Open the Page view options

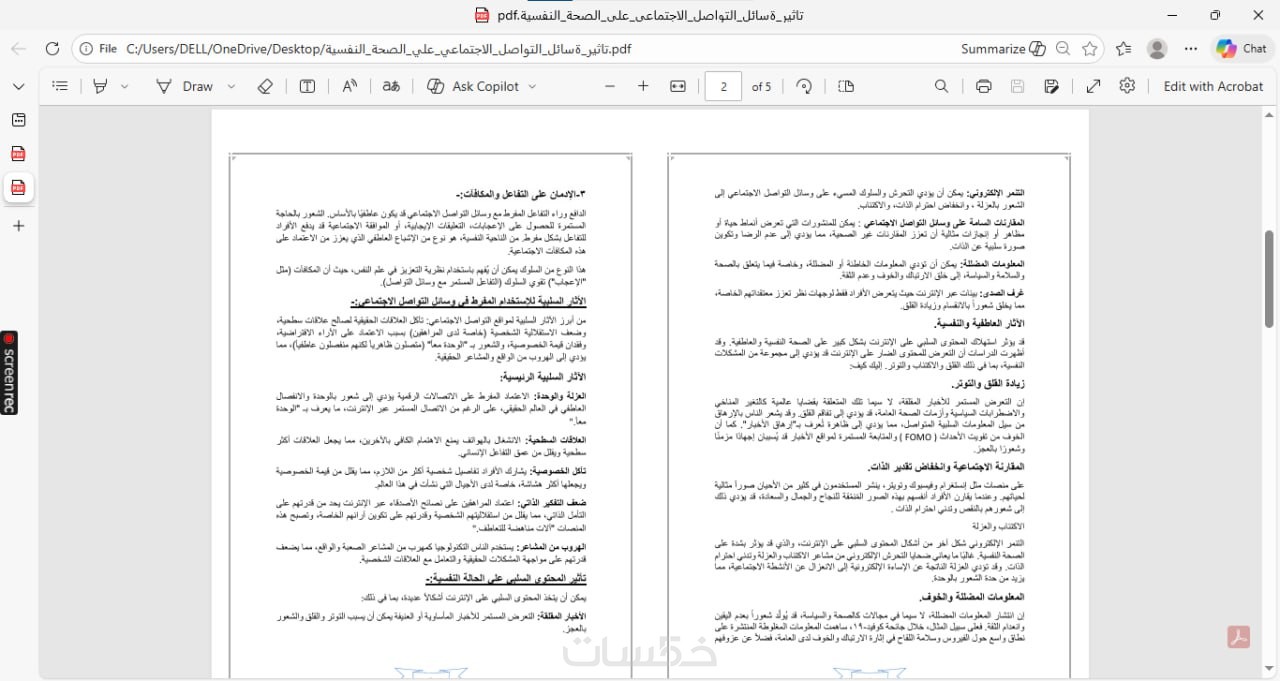(846, 86)
